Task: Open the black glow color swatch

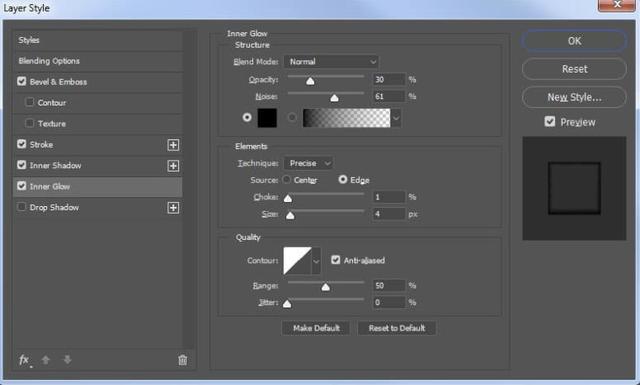Action: (x=267, y=118)
